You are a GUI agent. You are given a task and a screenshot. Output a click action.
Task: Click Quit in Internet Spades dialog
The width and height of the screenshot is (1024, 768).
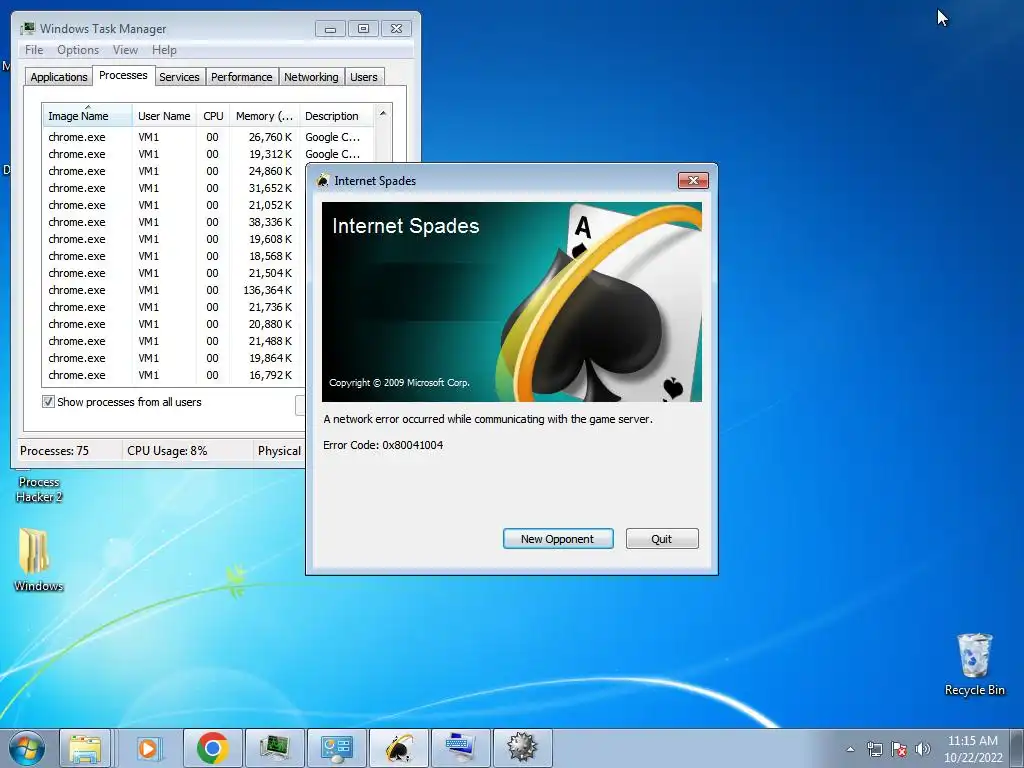(662, 539)
